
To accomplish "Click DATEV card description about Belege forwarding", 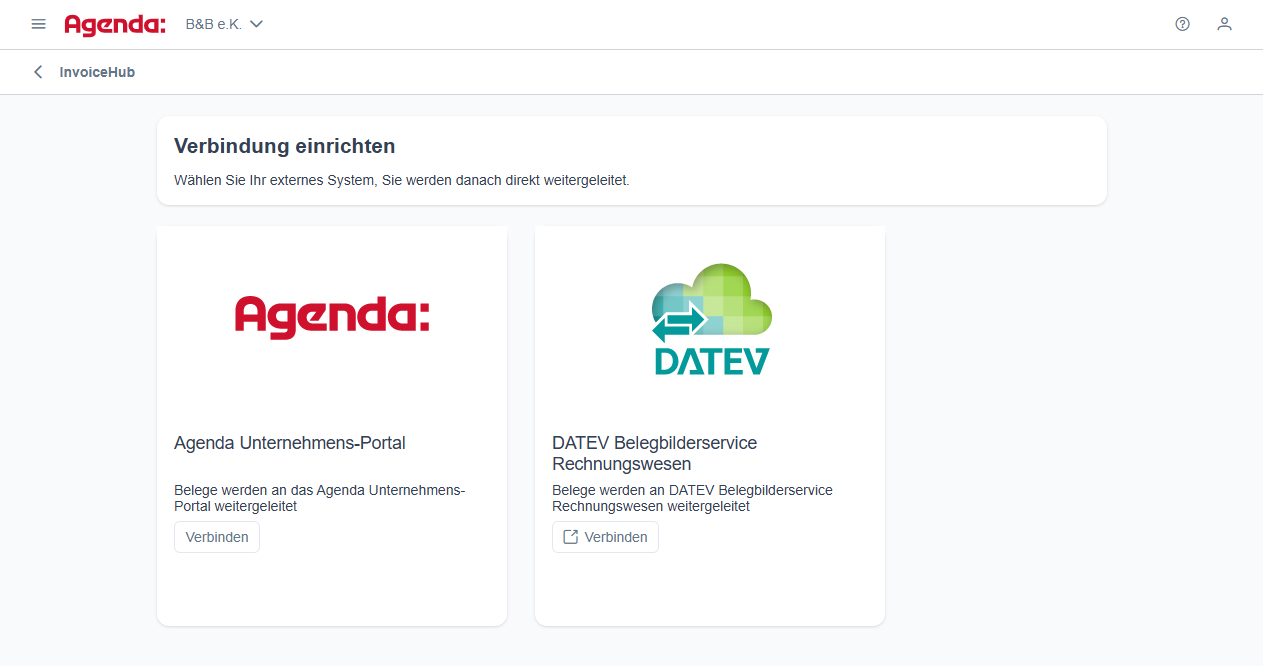I will (692, 498).
